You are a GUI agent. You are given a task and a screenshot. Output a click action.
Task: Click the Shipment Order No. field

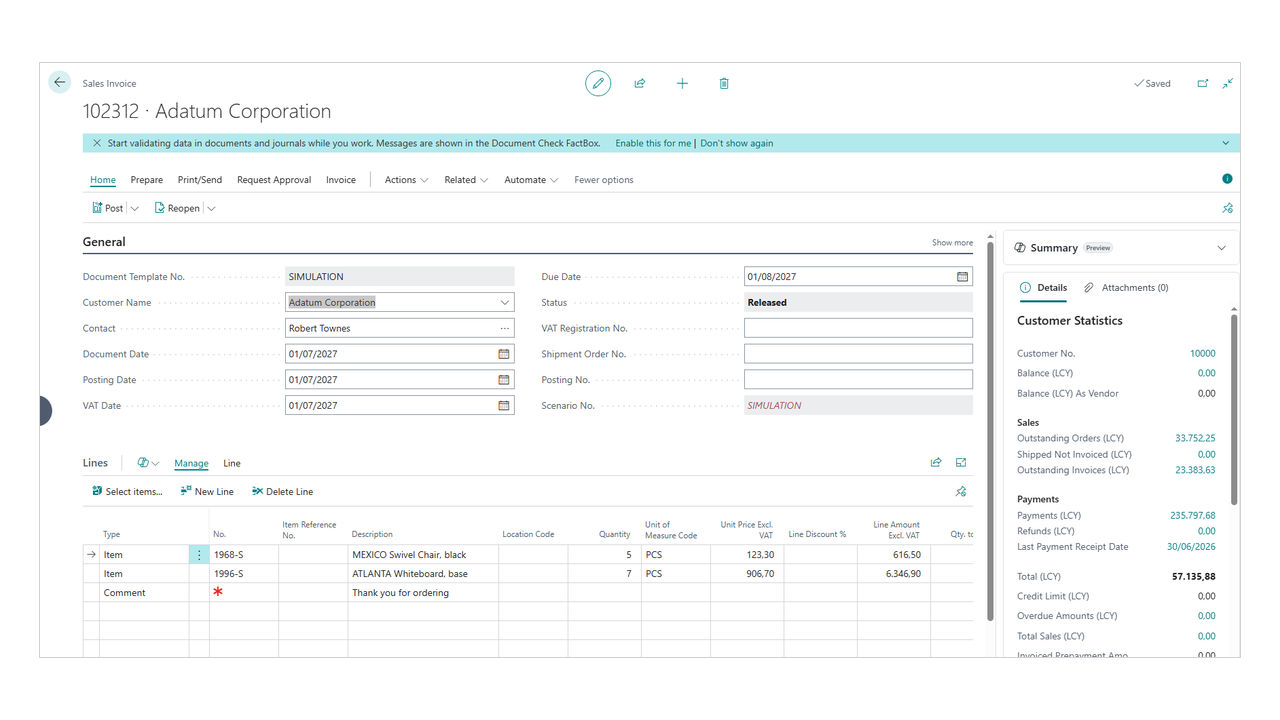click(858, 354)
